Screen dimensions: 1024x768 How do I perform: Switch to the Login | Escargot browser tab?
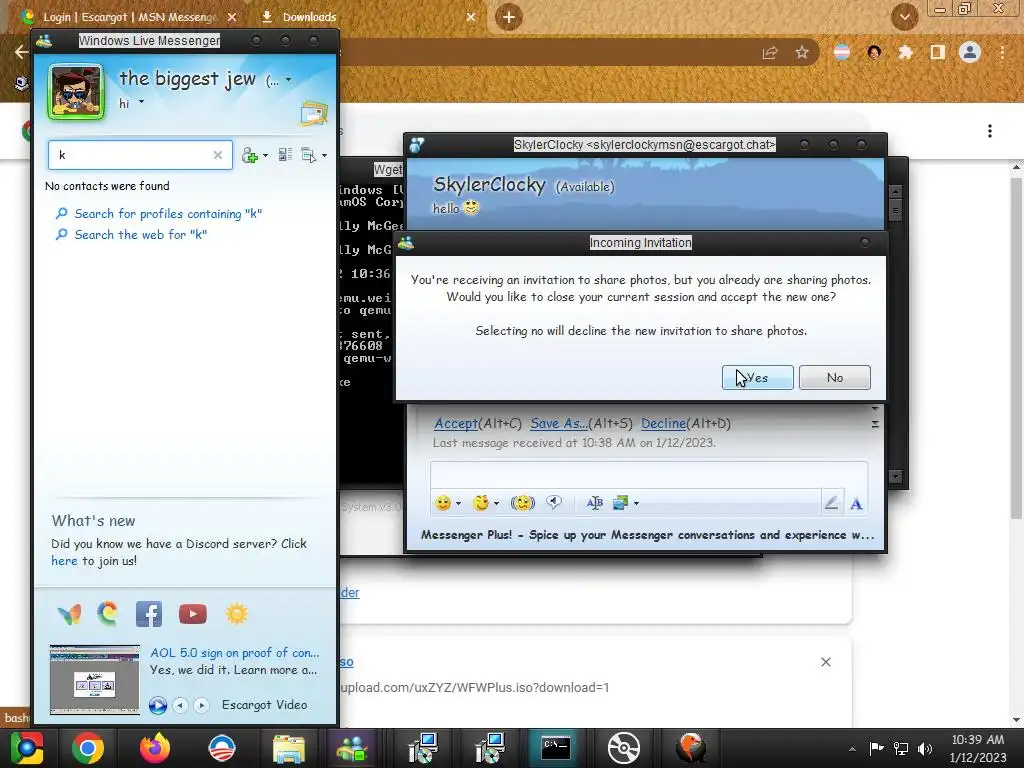click(x=128, y=17)
